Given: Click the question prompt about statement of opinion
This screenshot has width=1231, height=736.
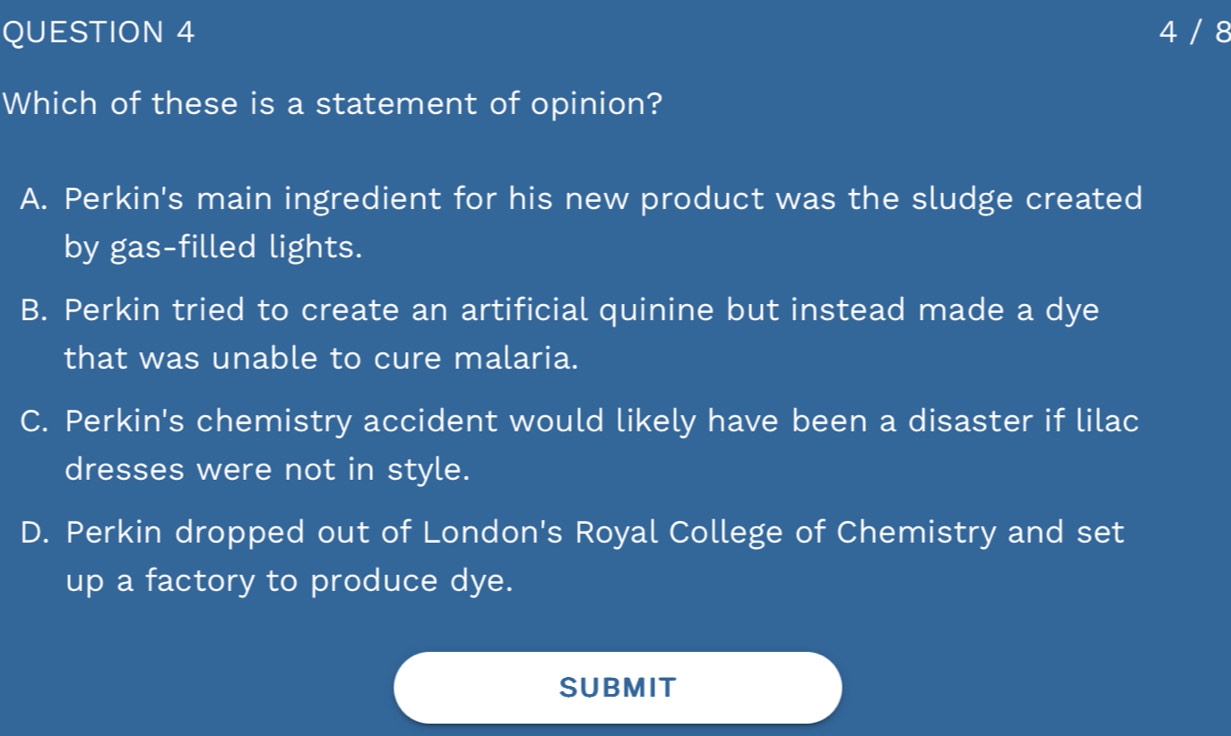Looking at the screenshot, I should click(x=333, y=104).
